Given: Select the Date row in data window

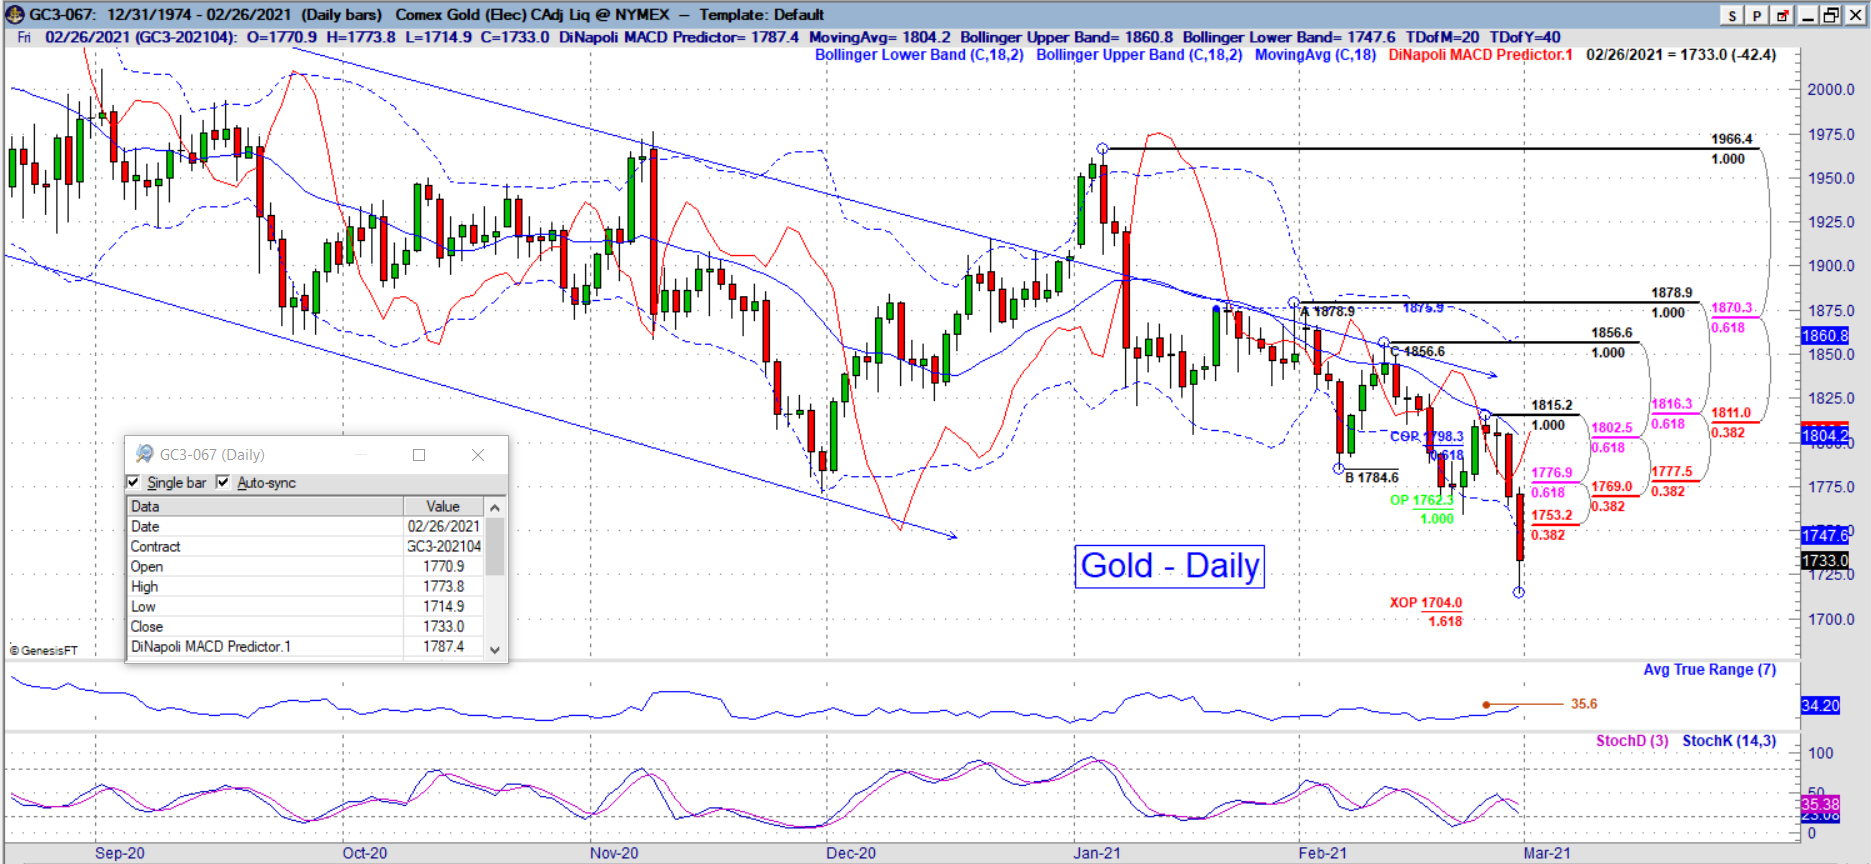Looking at the screenshot, I should coord(305,526).
